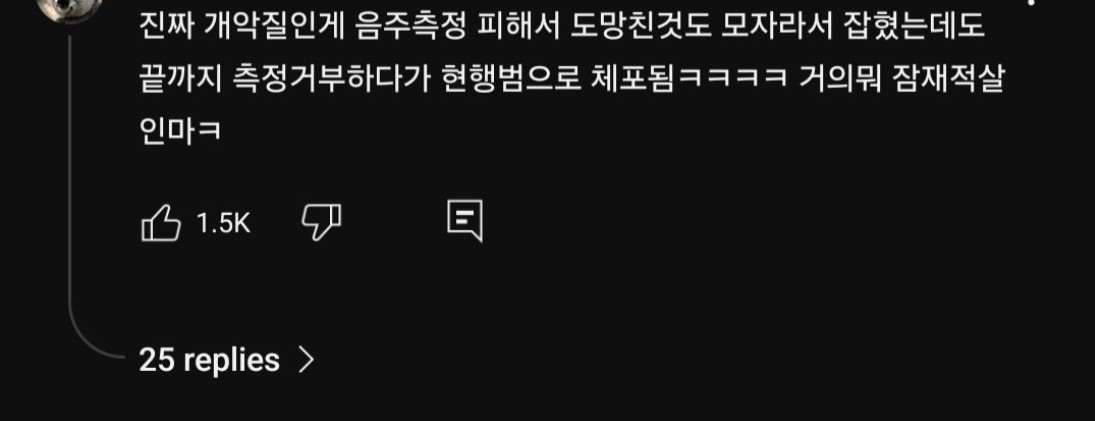
Task: Open the comment's three-dot options menu
Action: coord(1031,3)
